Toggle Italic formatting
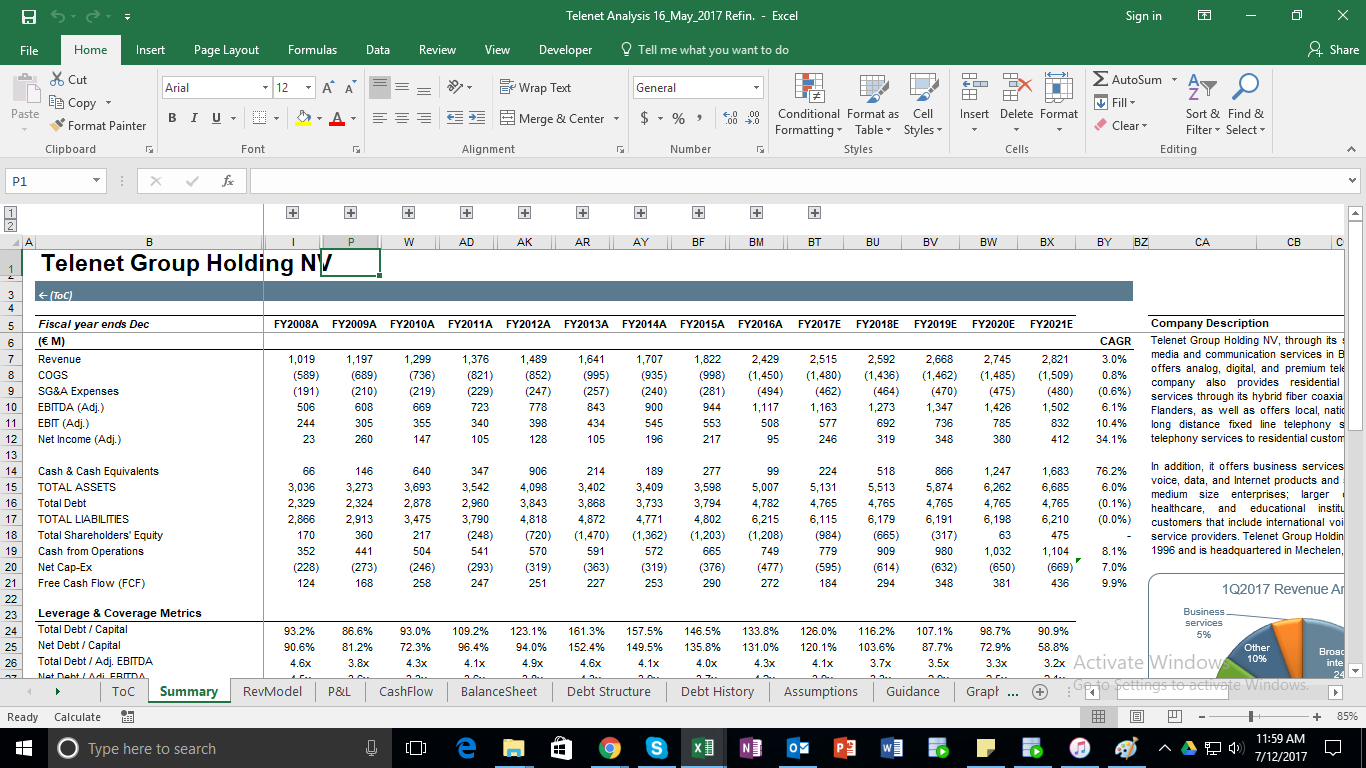 pyautogui.click(x=195, y=118)
